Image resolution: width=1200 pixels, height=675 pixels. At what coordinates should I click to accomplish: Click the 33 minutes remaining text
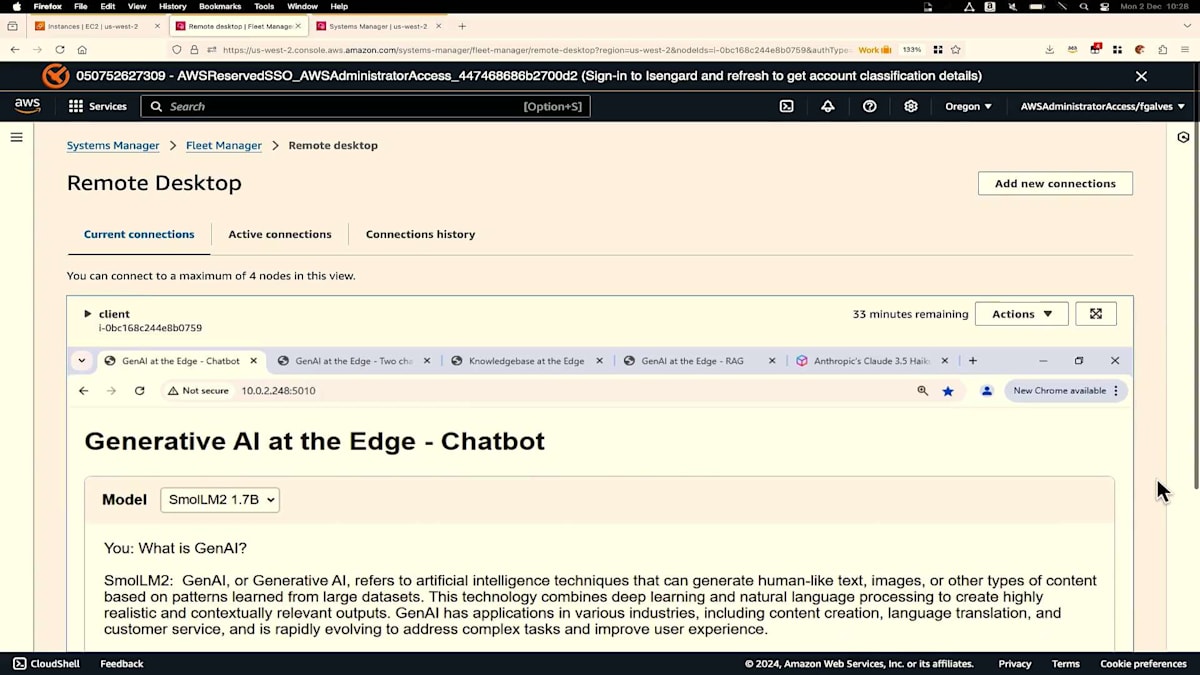pyautogui.click(x=910, y=314)
